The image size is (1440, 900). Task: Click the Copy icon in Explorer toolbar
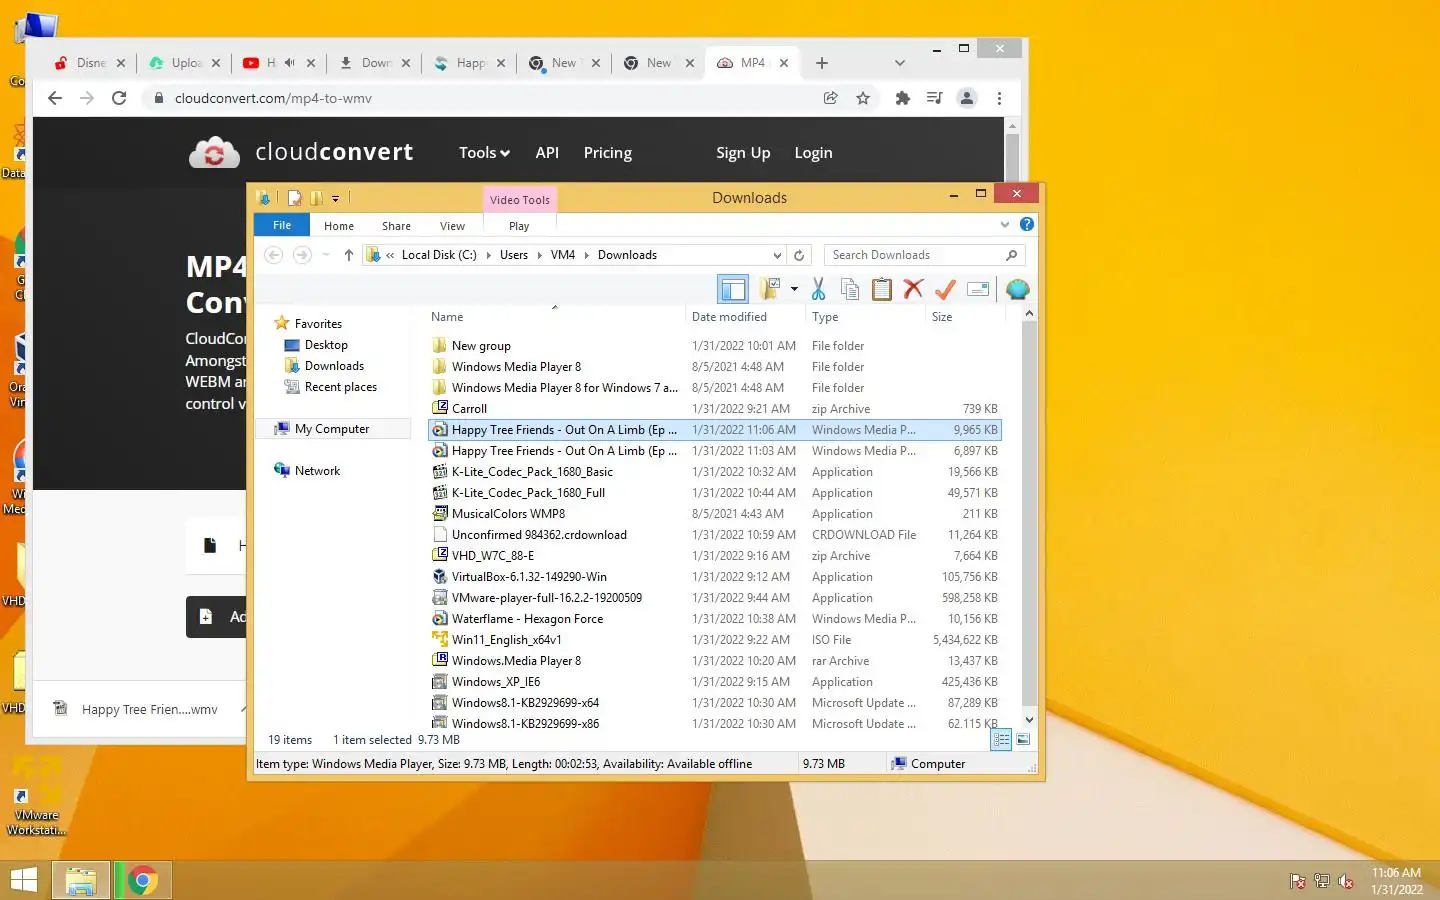(850, 289)
